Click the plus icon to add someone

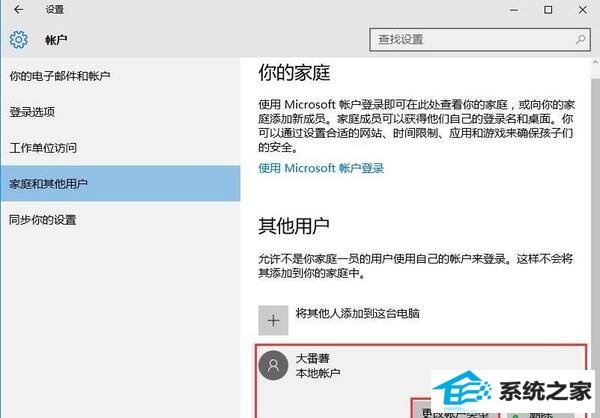[x=273, y=320]
